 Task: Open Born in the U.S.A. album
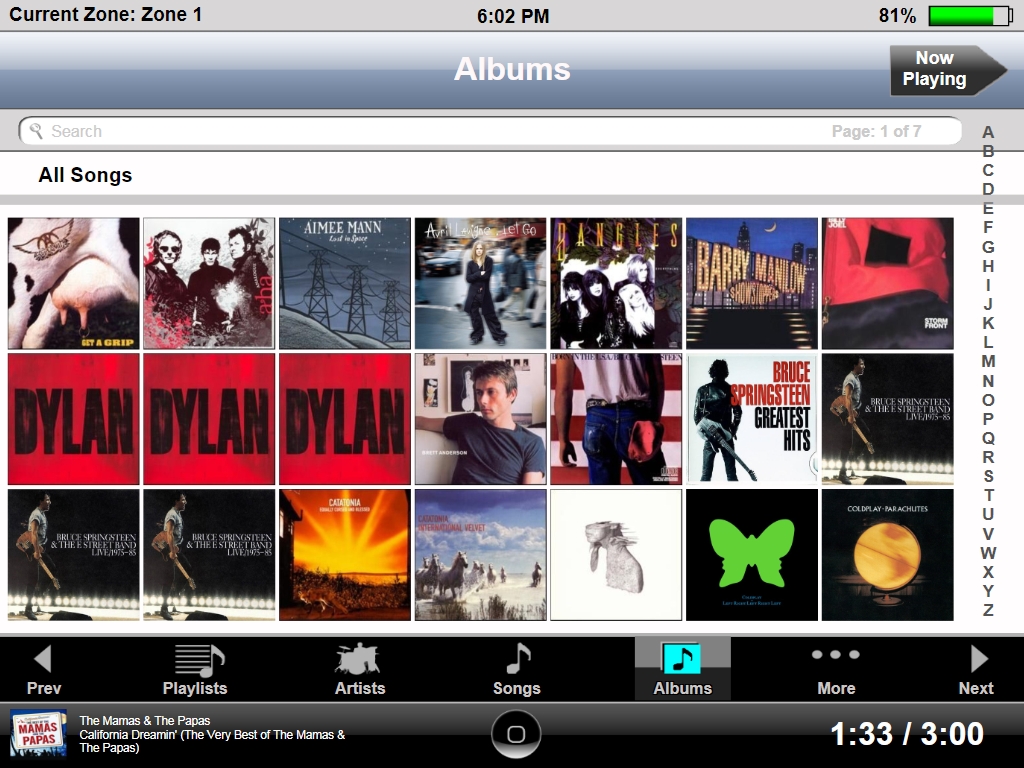point(616,419)
